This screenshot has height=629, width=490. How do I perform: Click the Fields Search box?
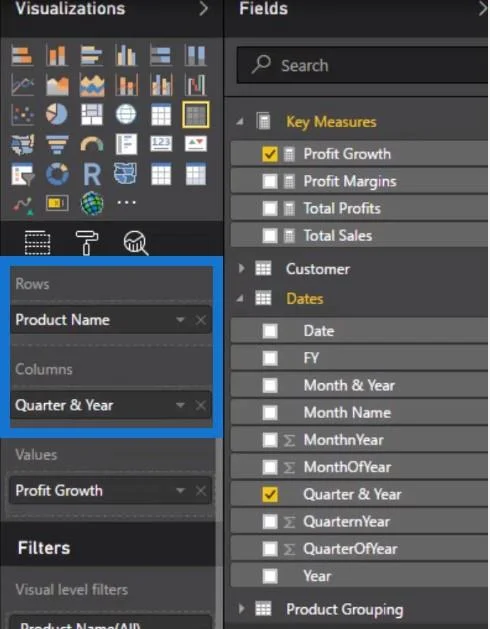(362, 65)
